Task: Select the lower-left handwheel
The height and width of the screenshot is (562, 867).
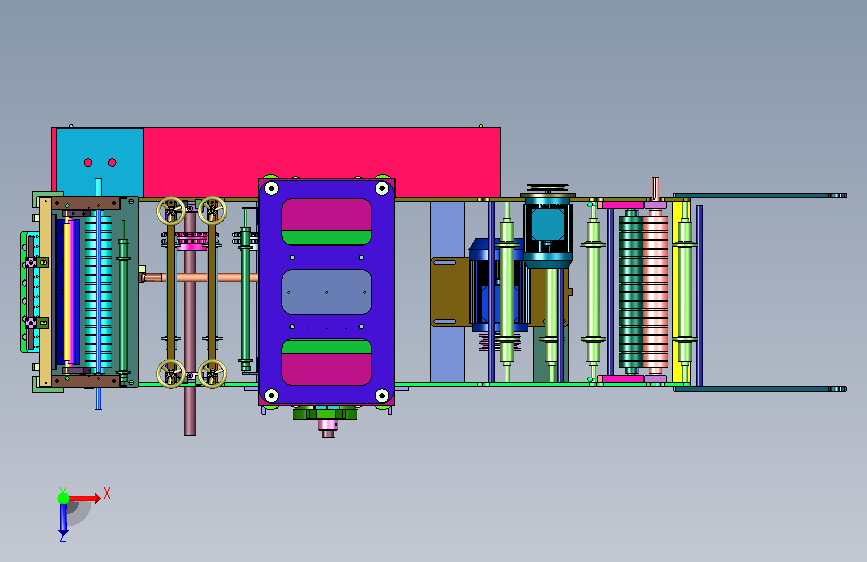Action: pyautogui.click(x=170, y=373)
